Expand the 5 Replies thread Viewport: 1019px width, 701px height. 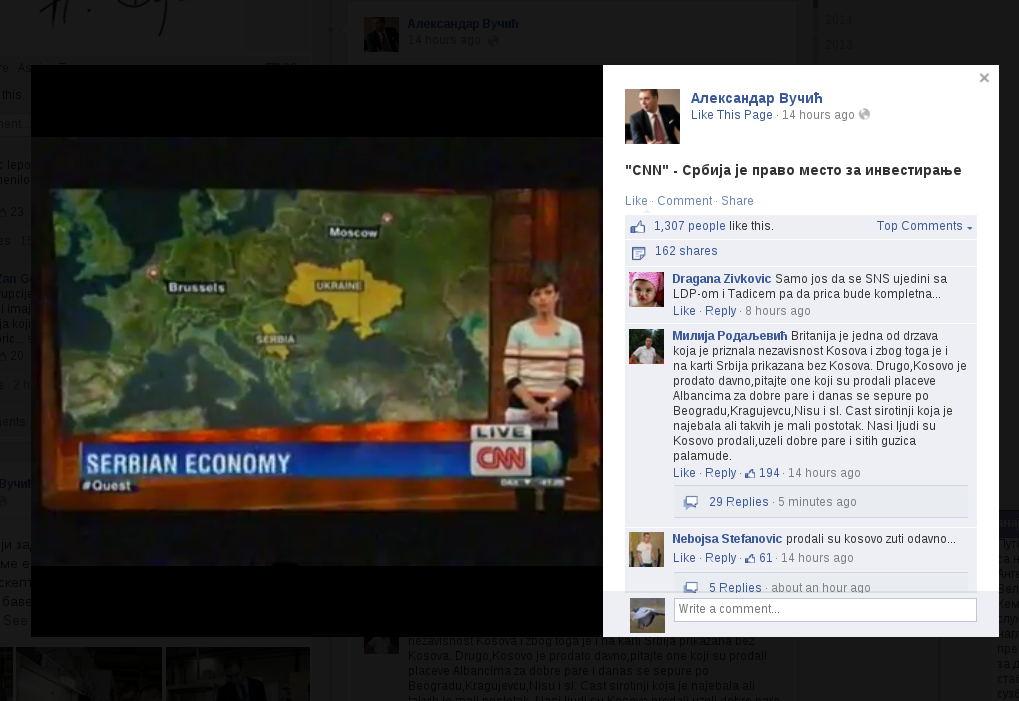[735, 587]
